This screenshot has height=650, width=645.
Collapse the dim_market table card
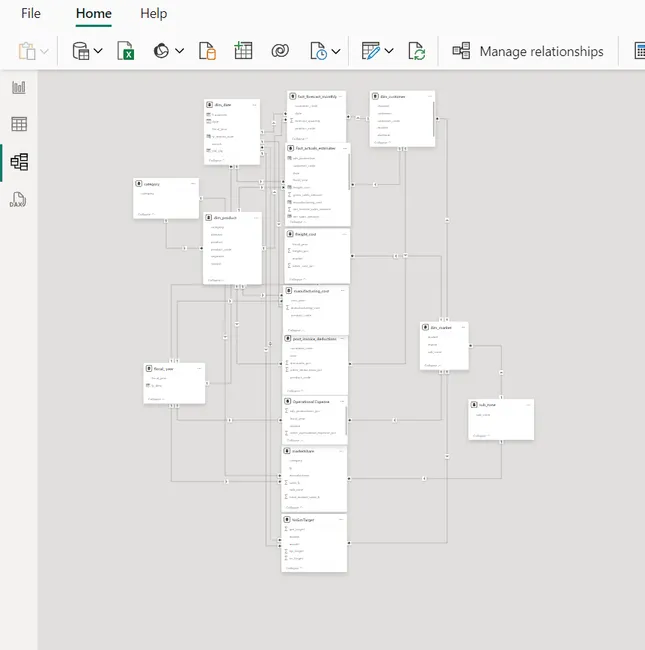(x=433, y=365)
